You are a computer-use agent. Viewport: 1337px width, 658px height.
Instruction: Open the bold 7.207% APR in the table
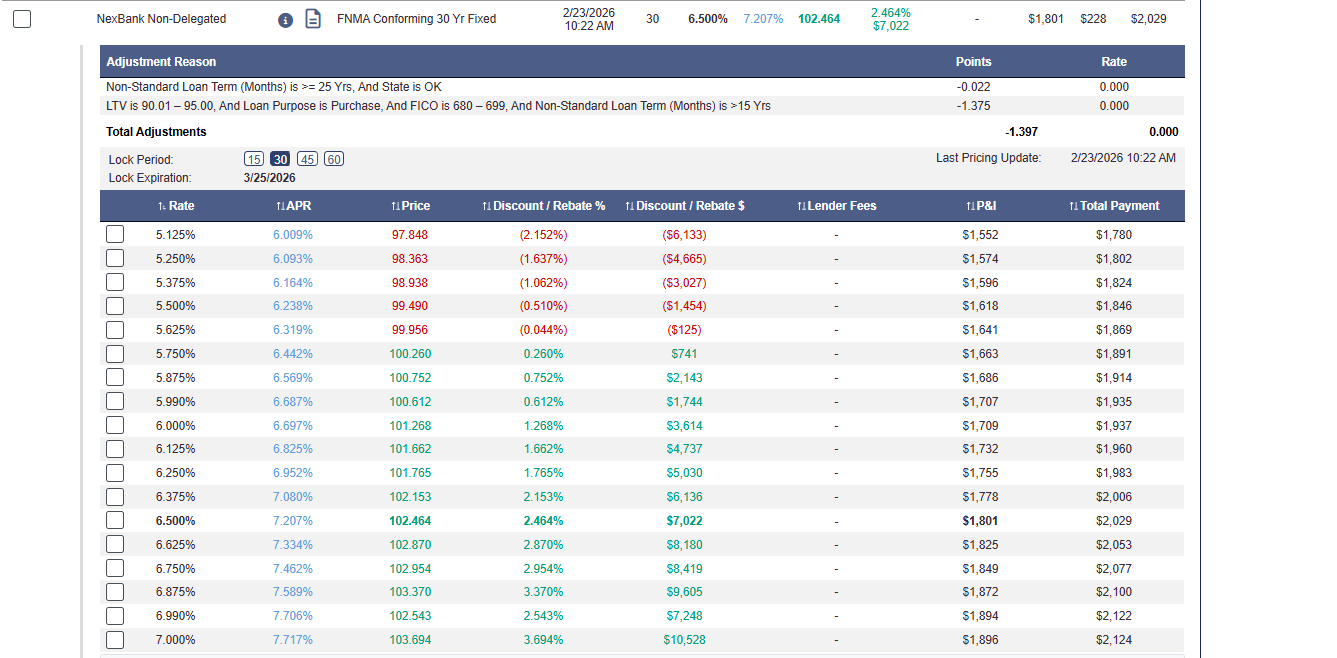(x=293, y=521)
